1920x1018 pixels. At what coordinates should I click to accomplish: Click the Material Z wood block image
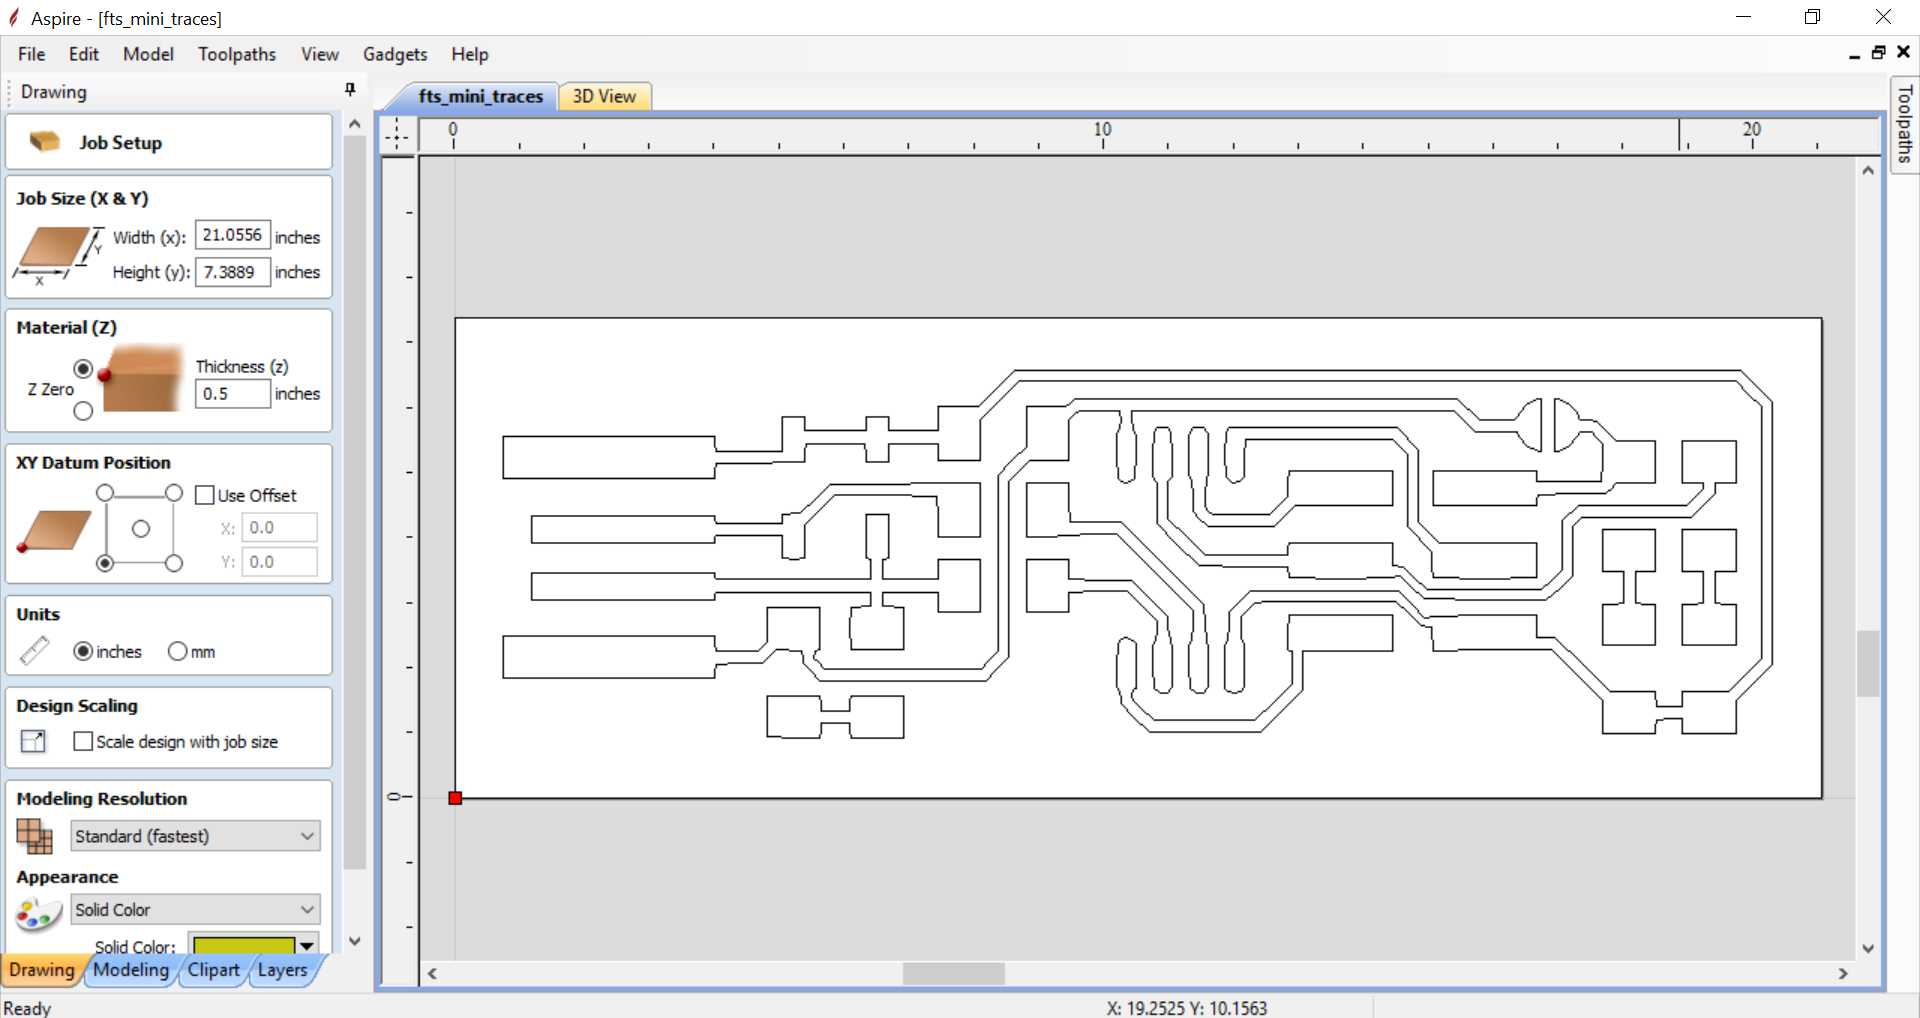coord(142,379)
